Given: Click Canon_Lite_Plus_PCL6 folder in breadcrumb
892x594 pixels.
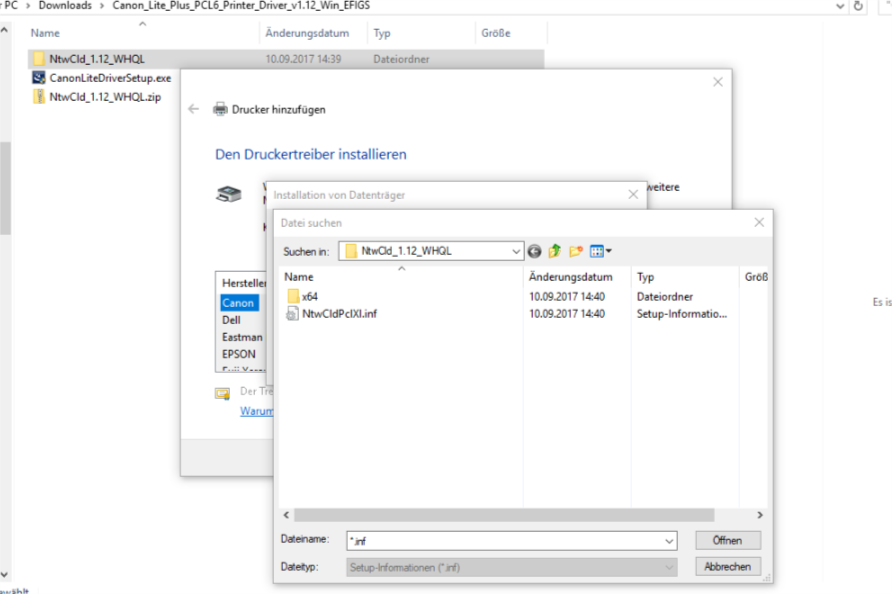Looking at the screenshot, I should click(241, 6).
